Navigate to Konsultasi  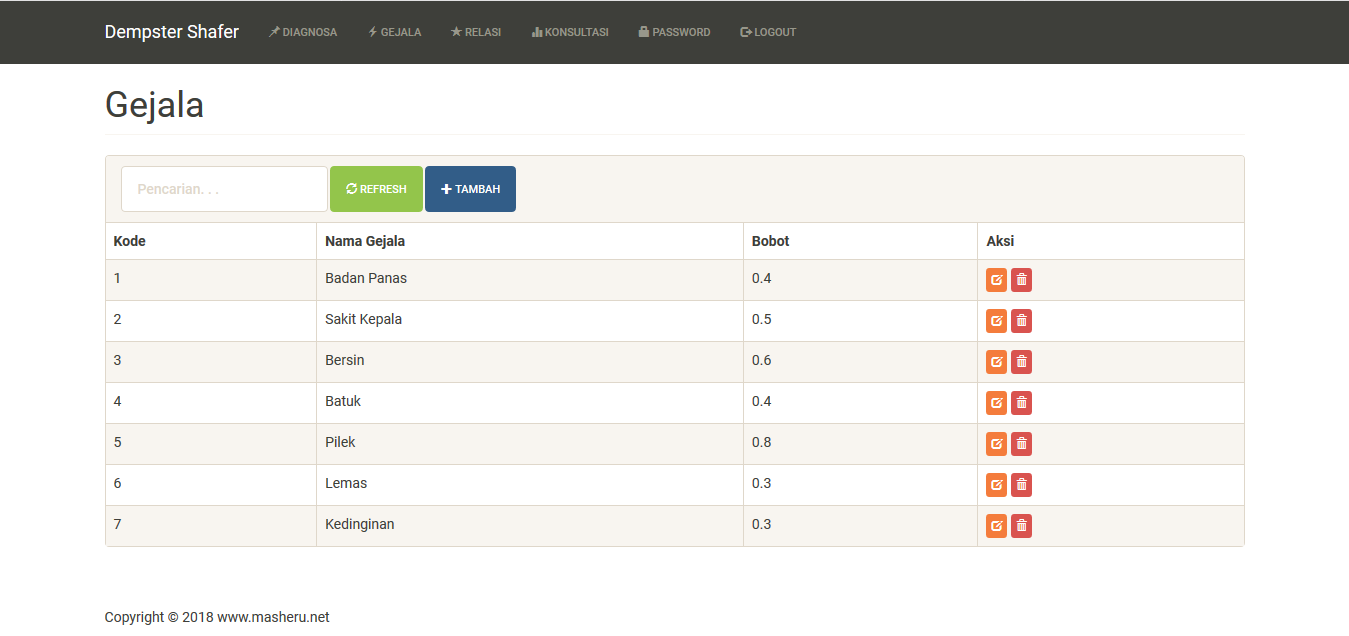pos(570,32)
